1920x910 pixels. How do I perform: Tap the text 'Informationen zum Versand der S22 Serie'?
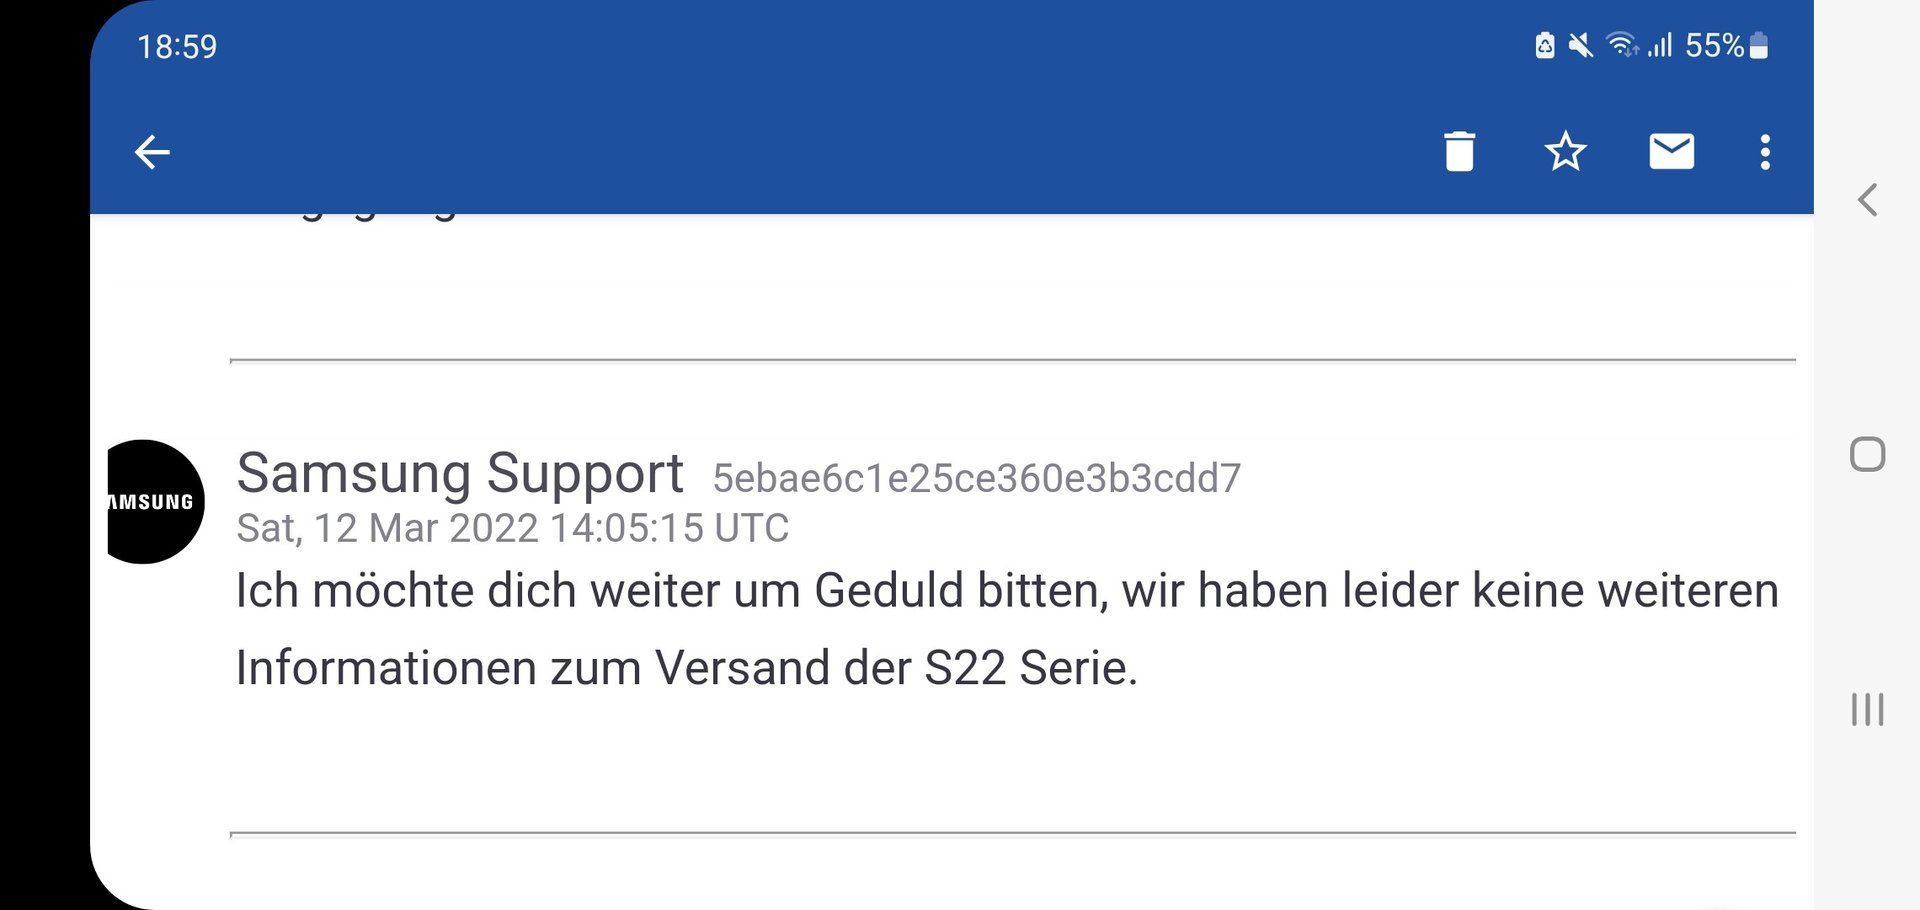686,667
